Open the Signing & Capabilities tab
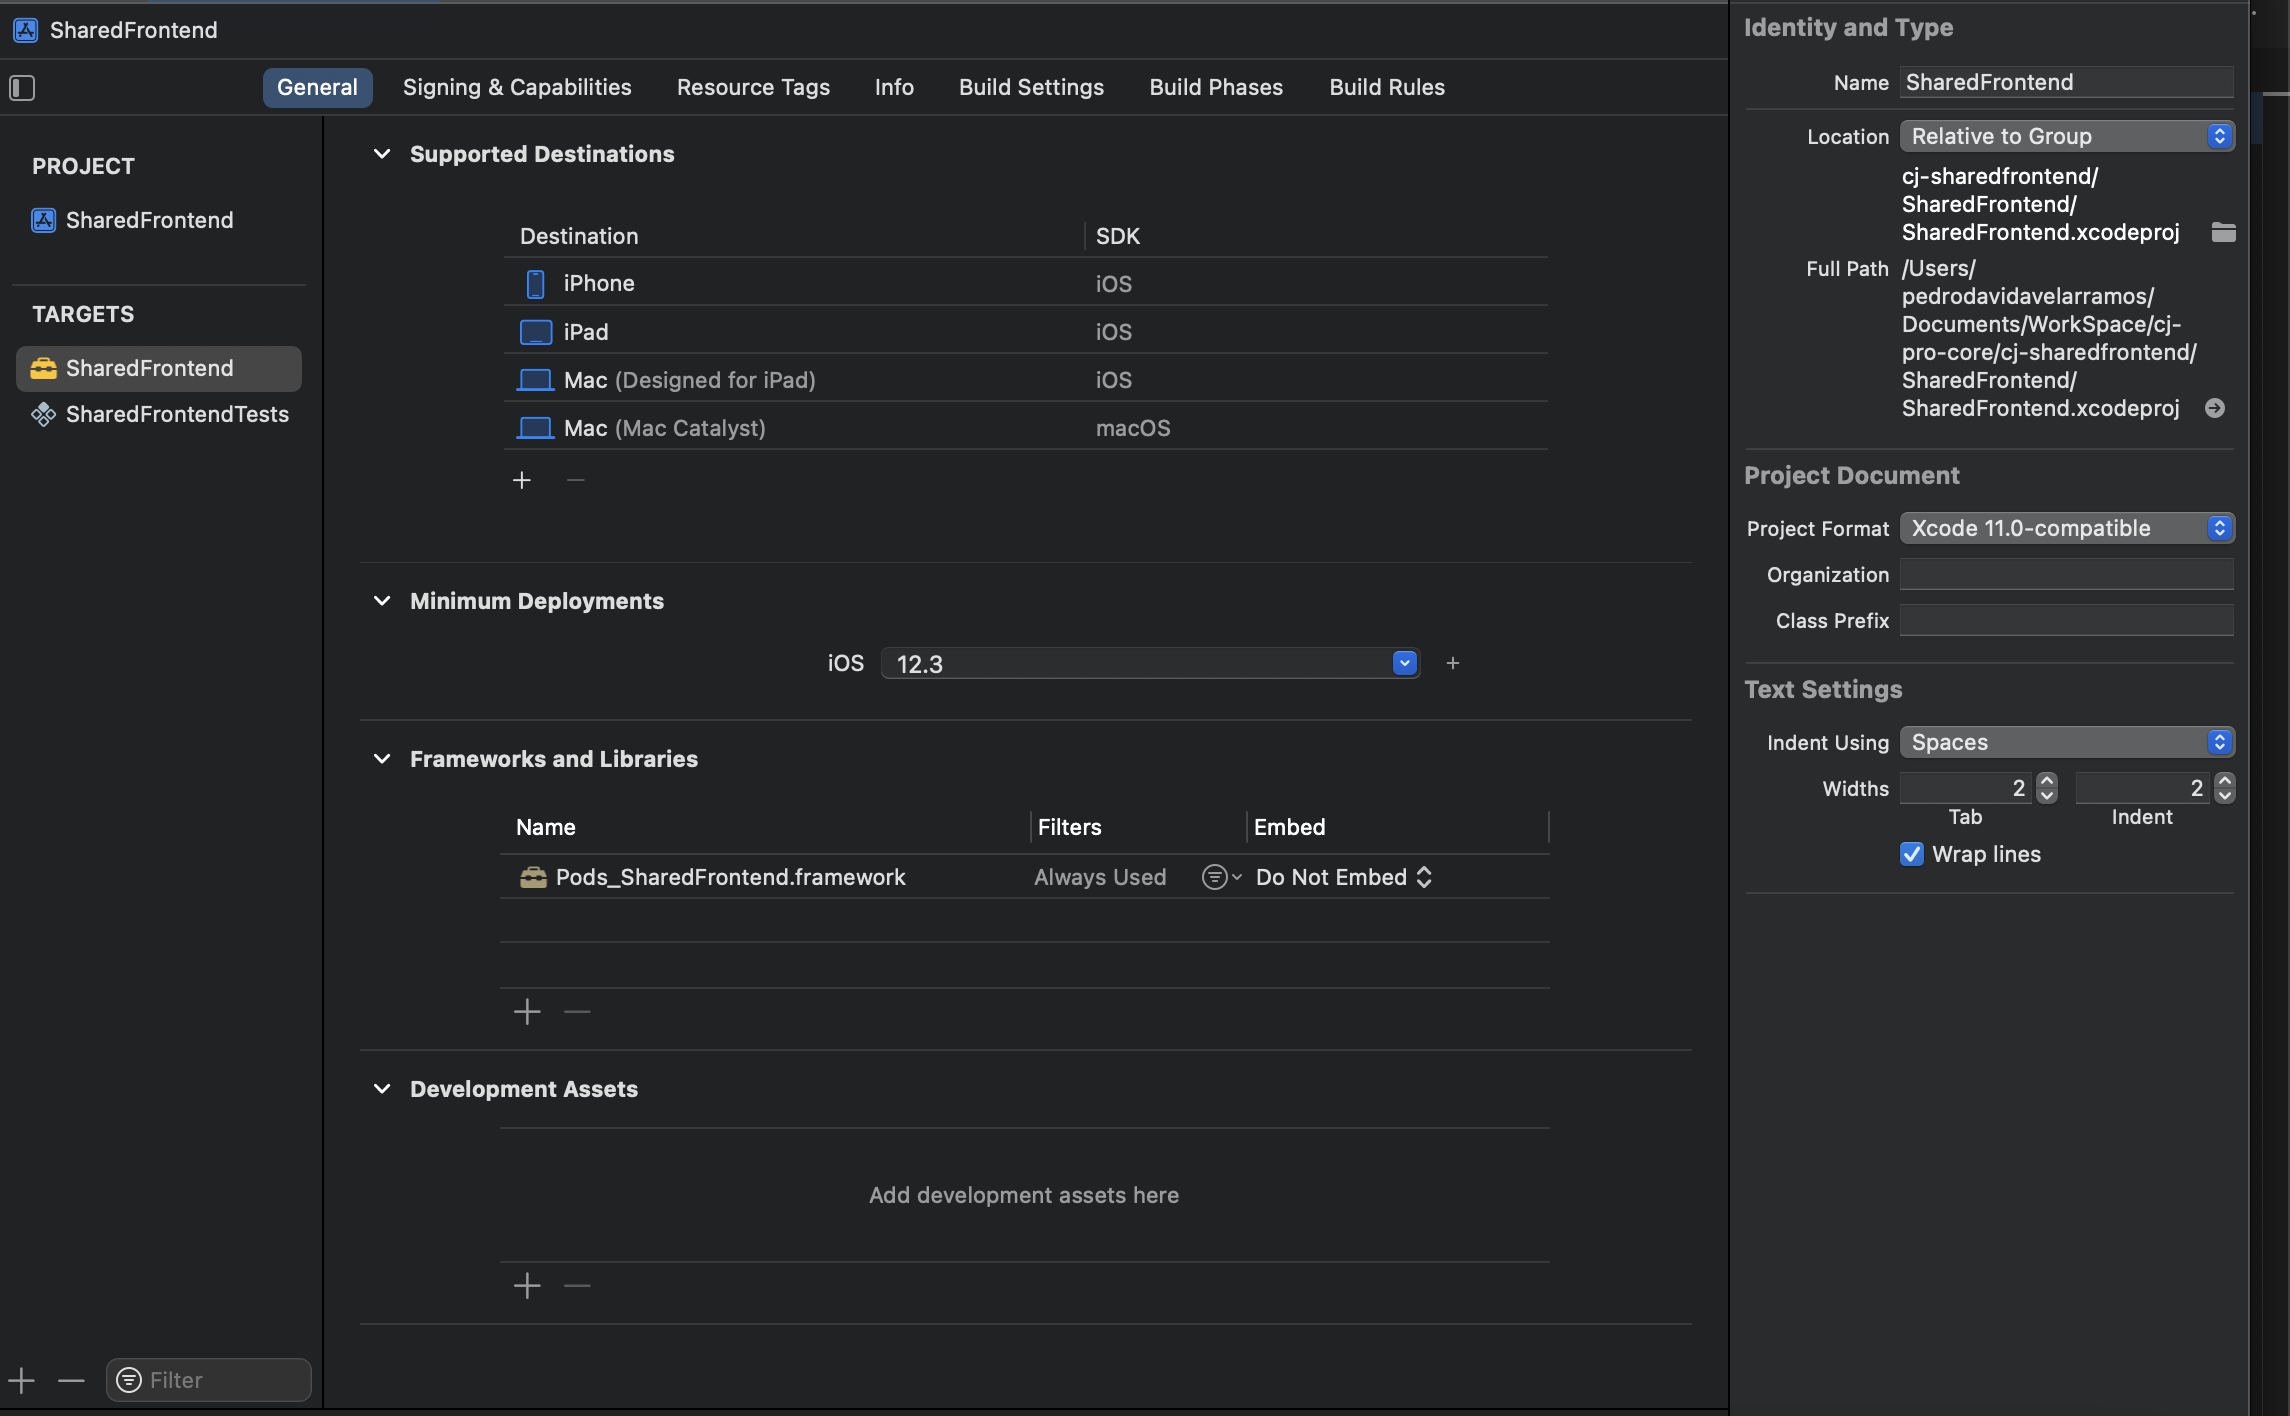2290x1416 pixels. (x=517, y=88)
